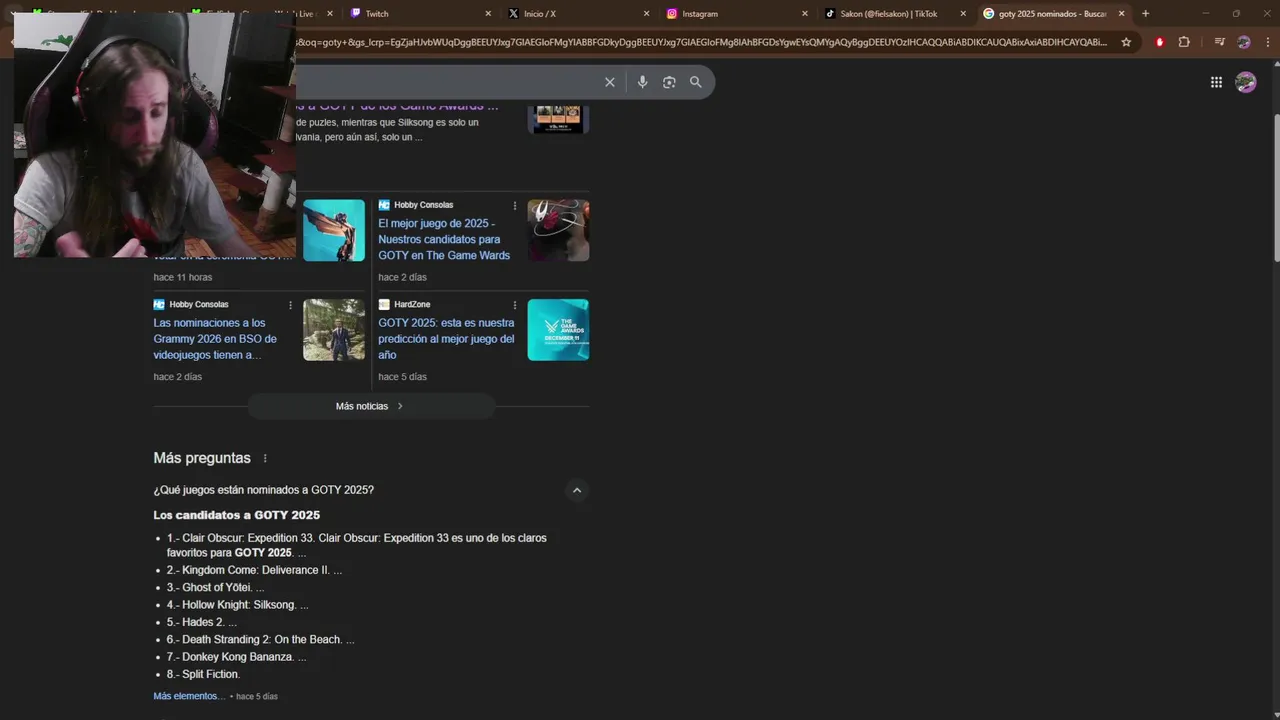Select the goty 2025 nominados tab

point(1054,14)
